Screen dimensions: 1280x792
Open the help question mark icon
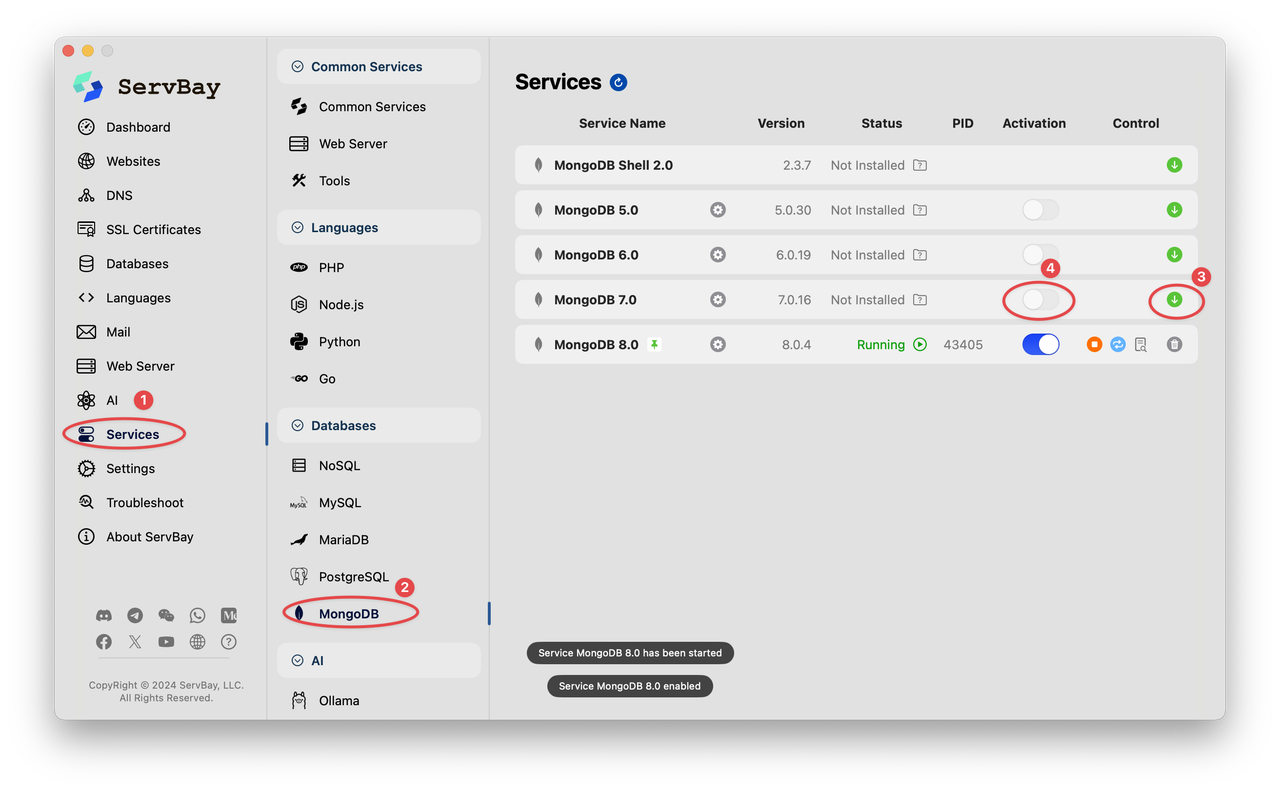pos(229,642)
